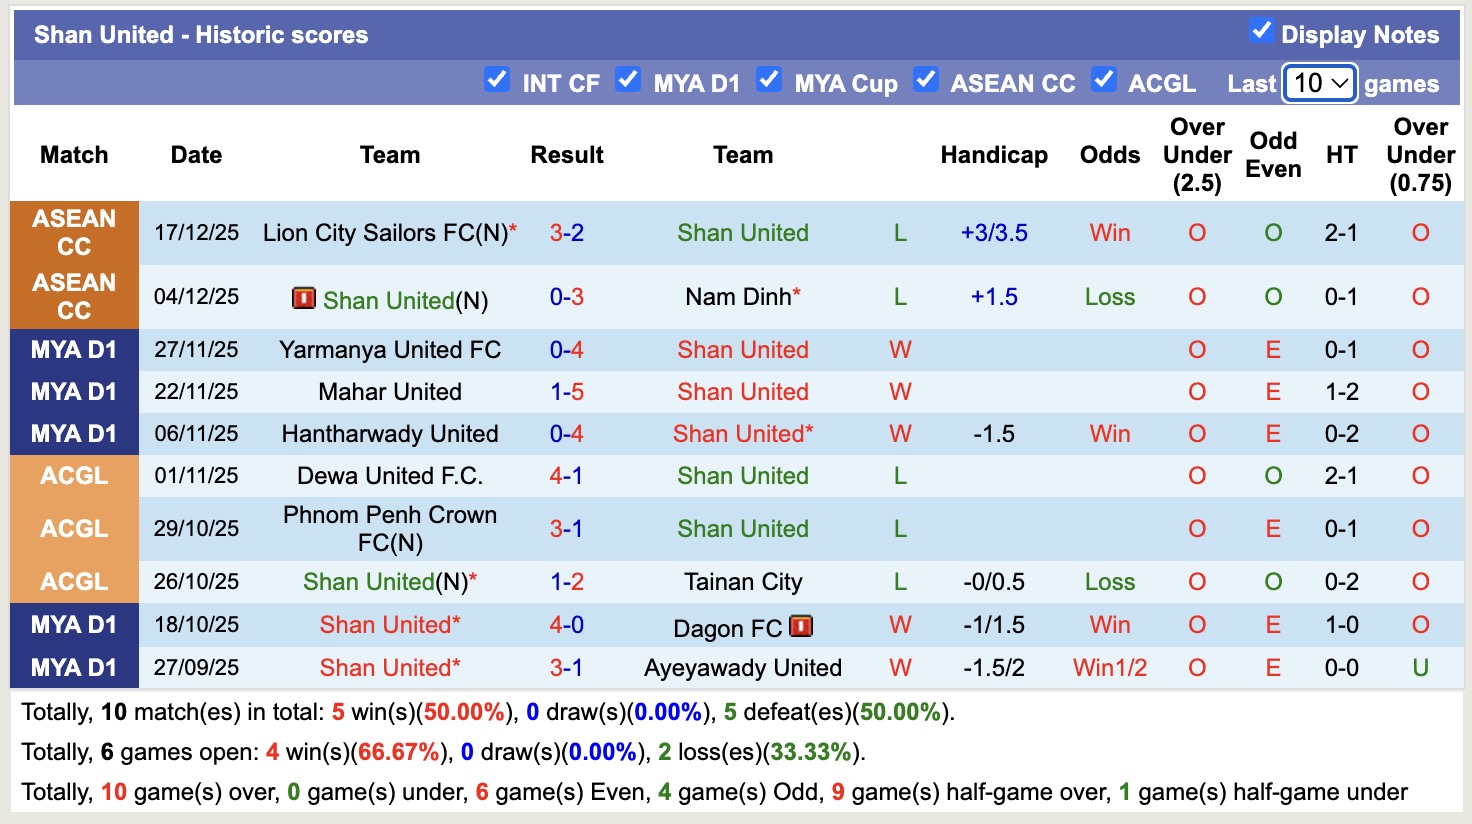Image resolution: width=1472 pixels, height=824 pixels.
Task: Click the MYA D1 row label
Action: tap(74, 350)
